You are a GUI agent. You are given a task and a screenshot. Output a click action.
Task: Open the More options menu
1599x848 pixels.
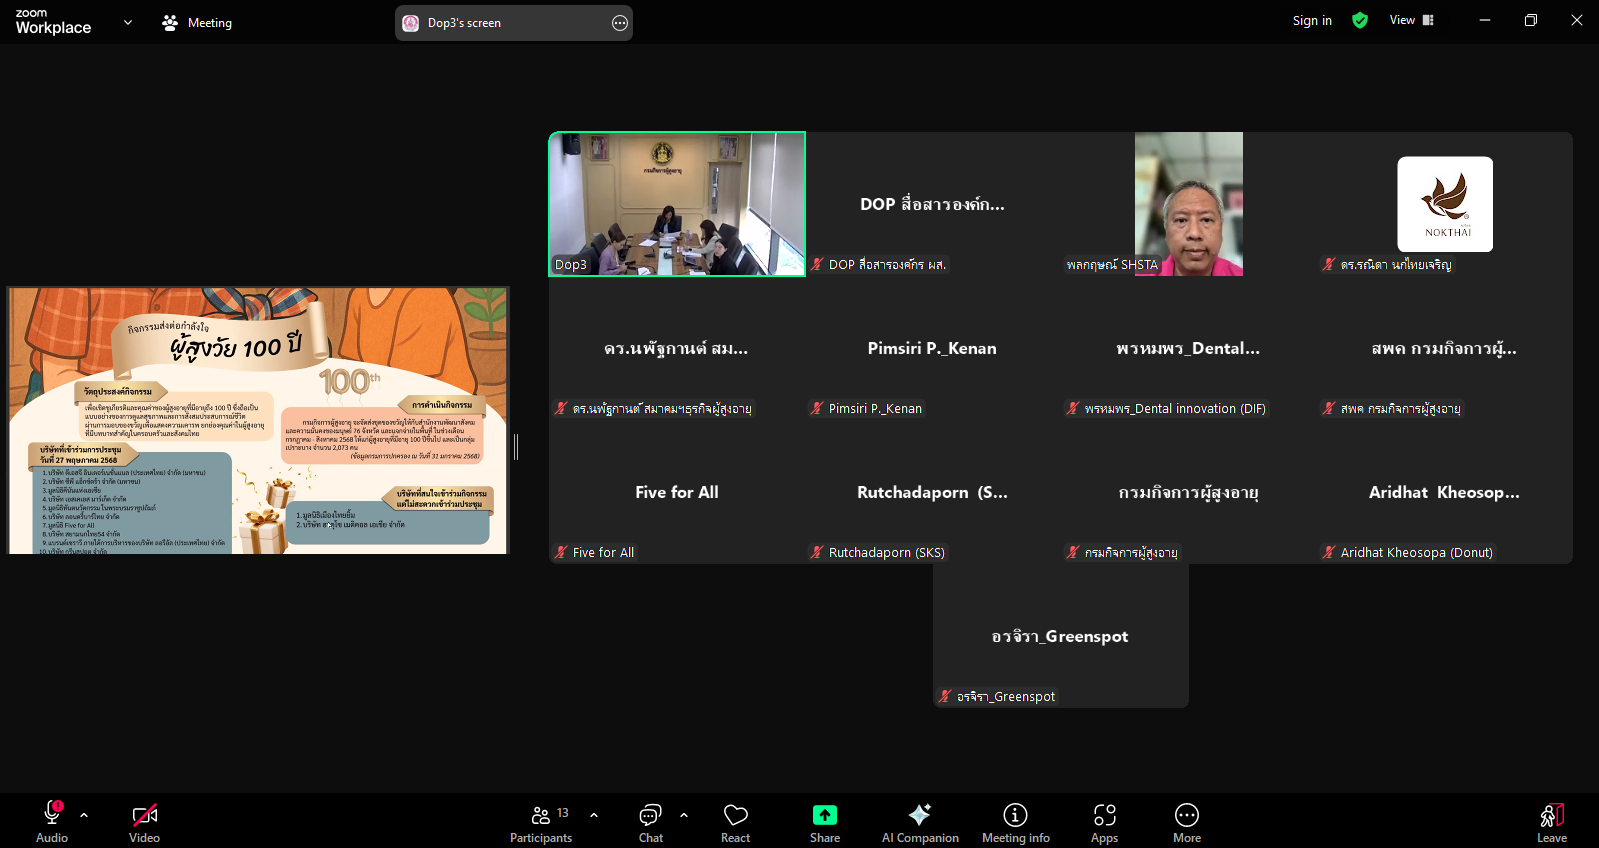point(1187,822)
